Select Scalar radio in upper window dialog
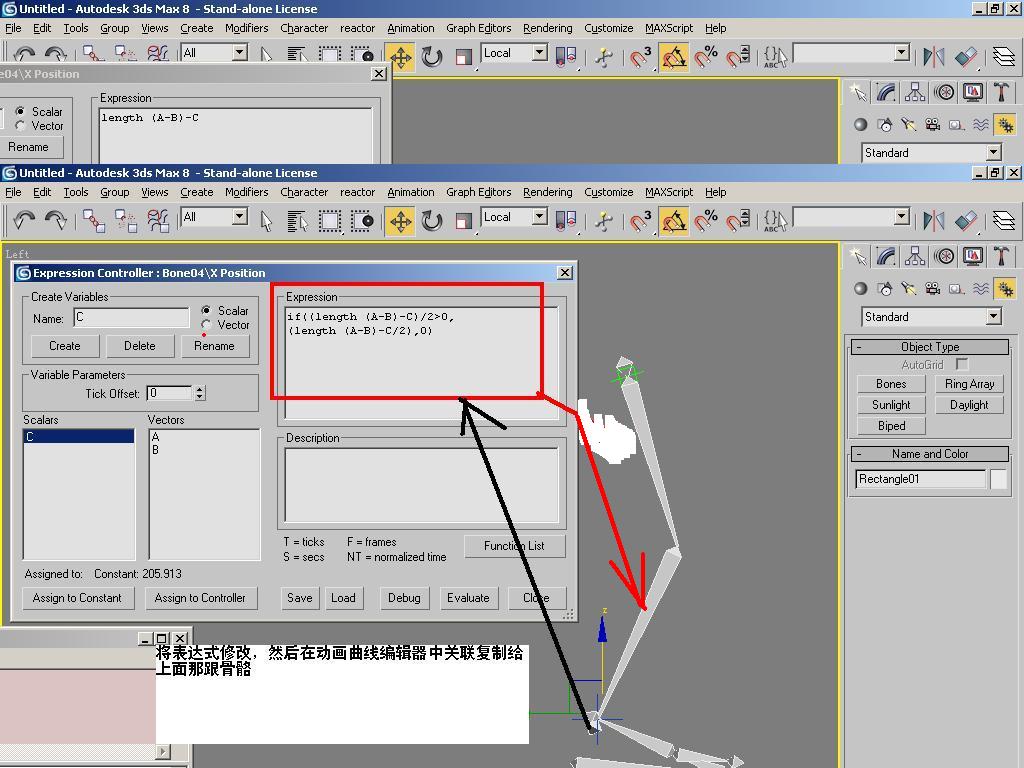This screenshot has height=768, width=1024. click(x=20, y=112)
